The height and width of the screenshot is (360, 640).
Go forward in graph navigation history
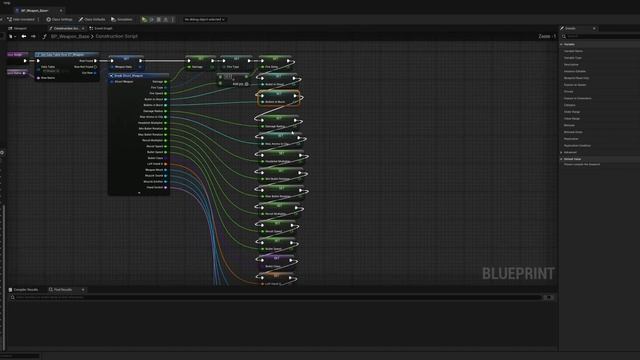point(33,36)
